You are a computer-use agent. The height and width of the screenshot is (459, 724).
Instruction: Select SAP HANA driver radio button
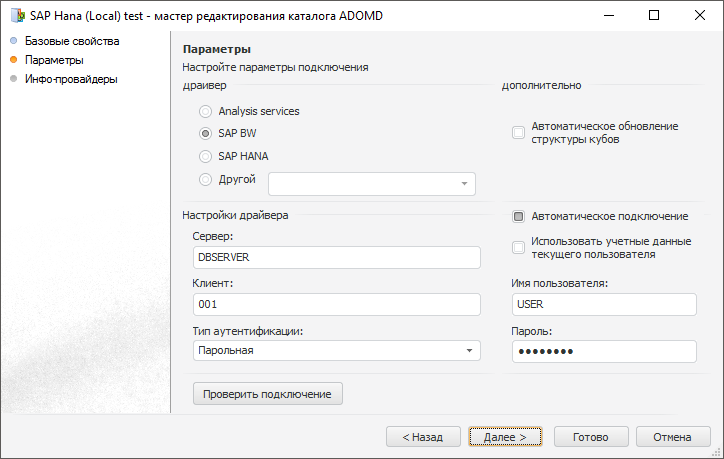(x=206, y=156)
